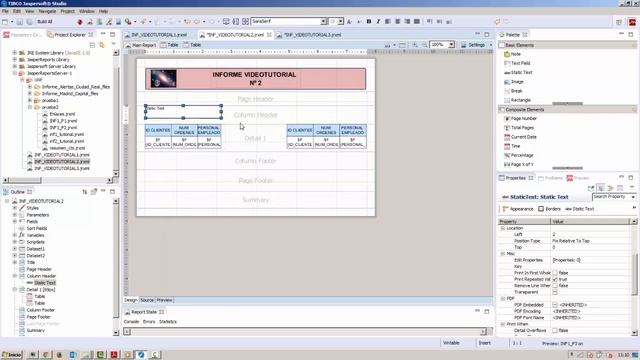Collapse the Misc property group
640x360 pixels.
[503, 253]
